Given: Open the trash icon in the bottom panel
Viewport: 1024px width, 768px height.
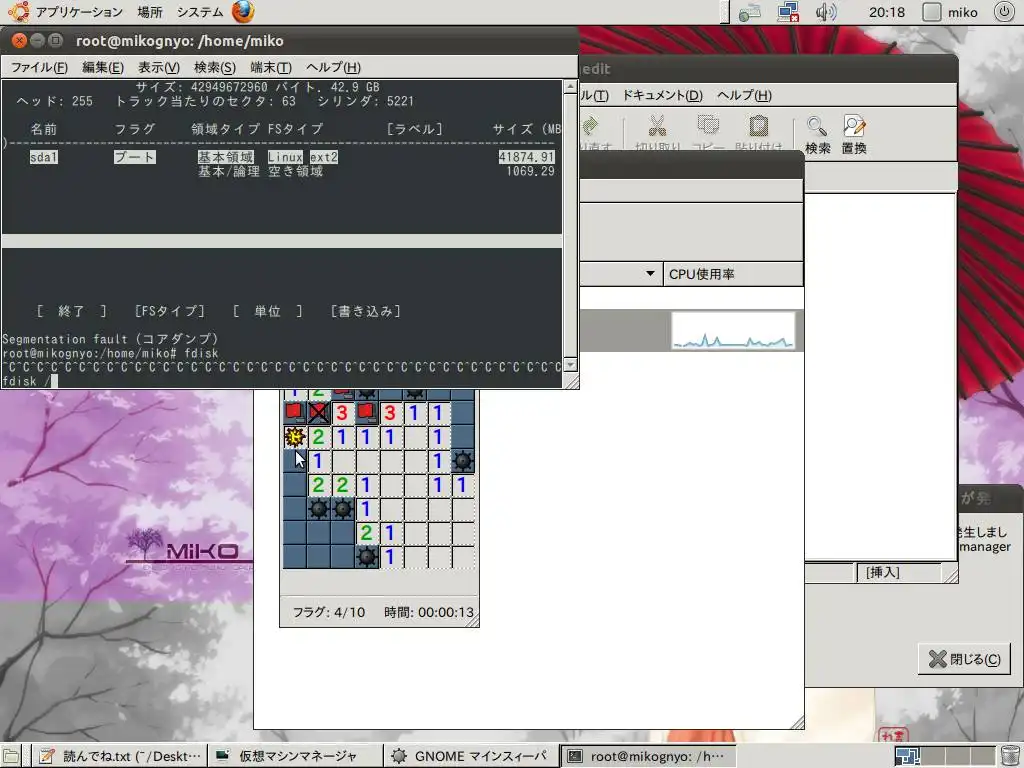Looking at the screenshot, I should pos(1010,756).
